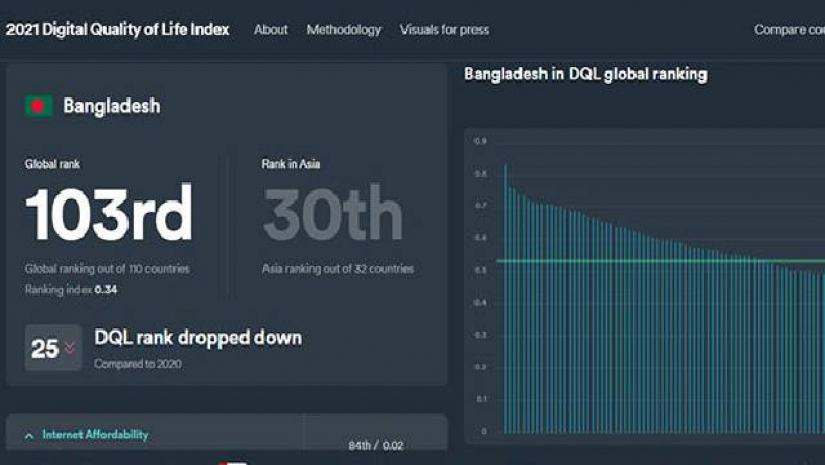Image resolution: width=825 pixels, height=465 pixels.
Task: Click the 2021 Digital Quality of Life Index title
Action: (x=117, y=29)
